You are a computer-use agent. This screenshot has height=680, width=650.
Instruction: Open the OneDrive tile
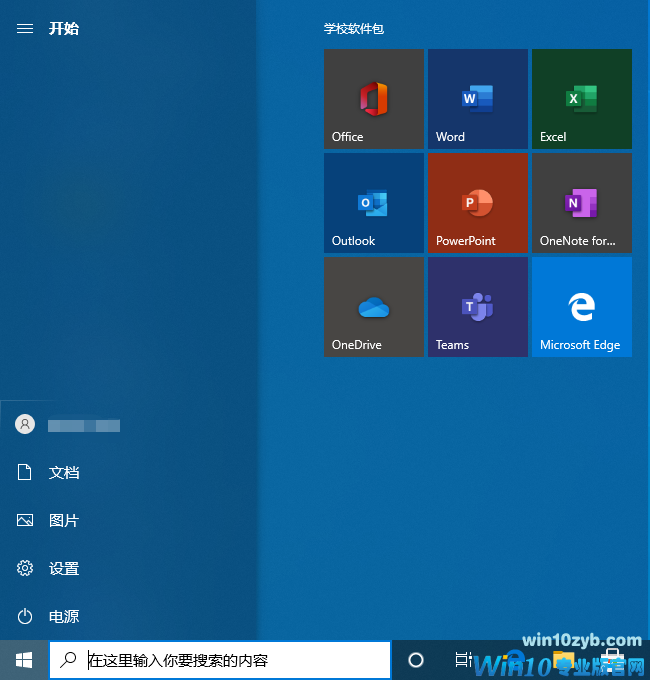tap(373, 307)
